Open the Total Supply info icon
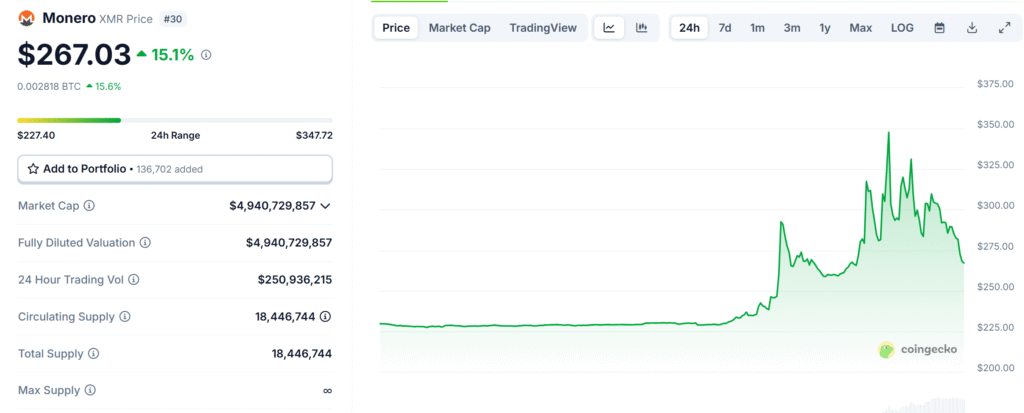Viewport: 1024px width, 413px height. pos(94,354)
